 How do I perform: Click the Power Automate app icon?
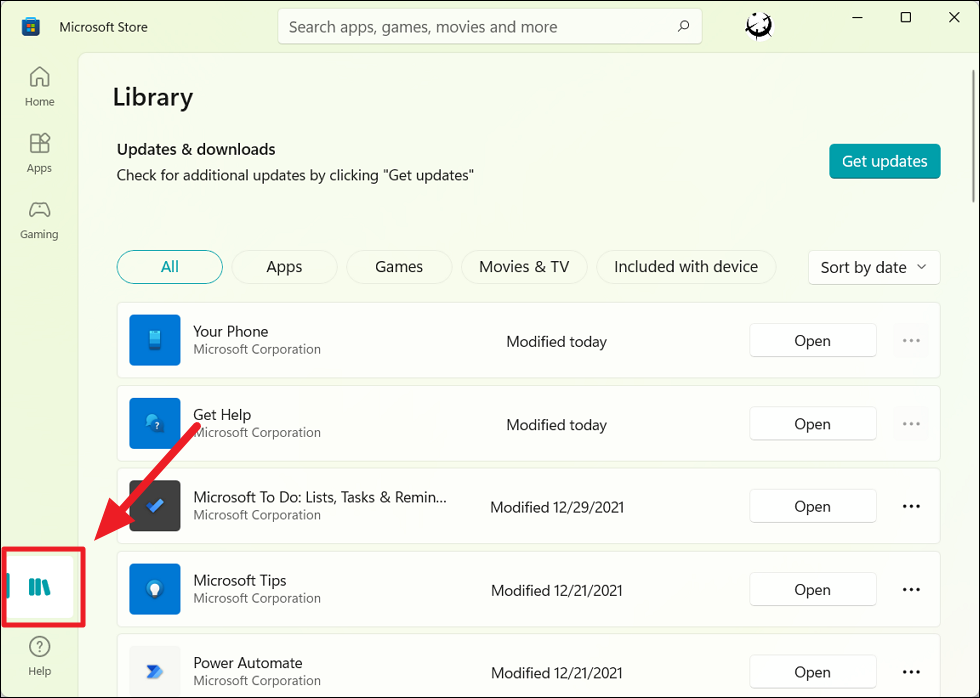click(x=155, y=671)
